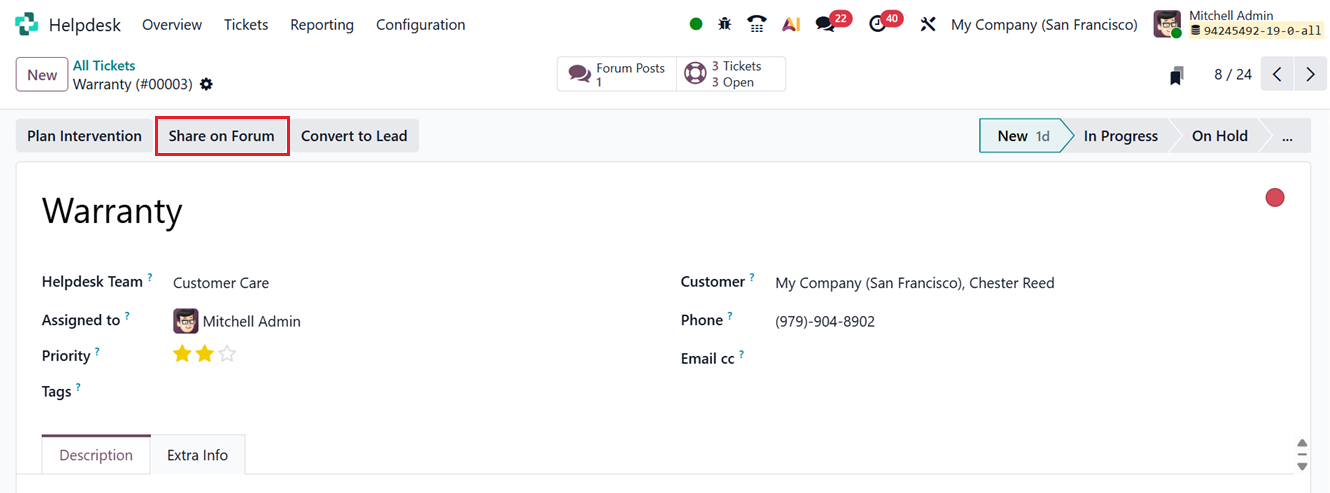
Task: Click the AI assistant icon
Action: point(791,24)
